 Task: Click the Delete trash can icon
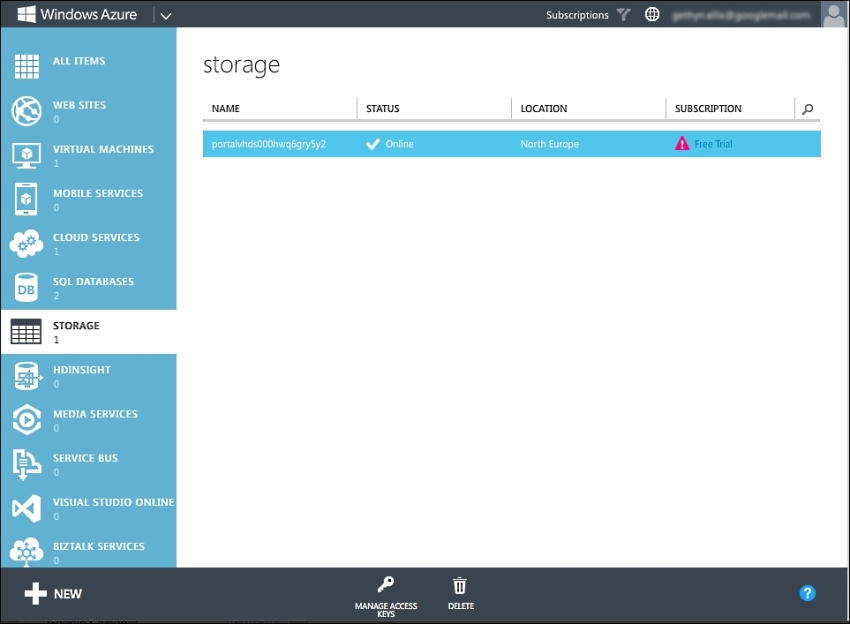460,586
